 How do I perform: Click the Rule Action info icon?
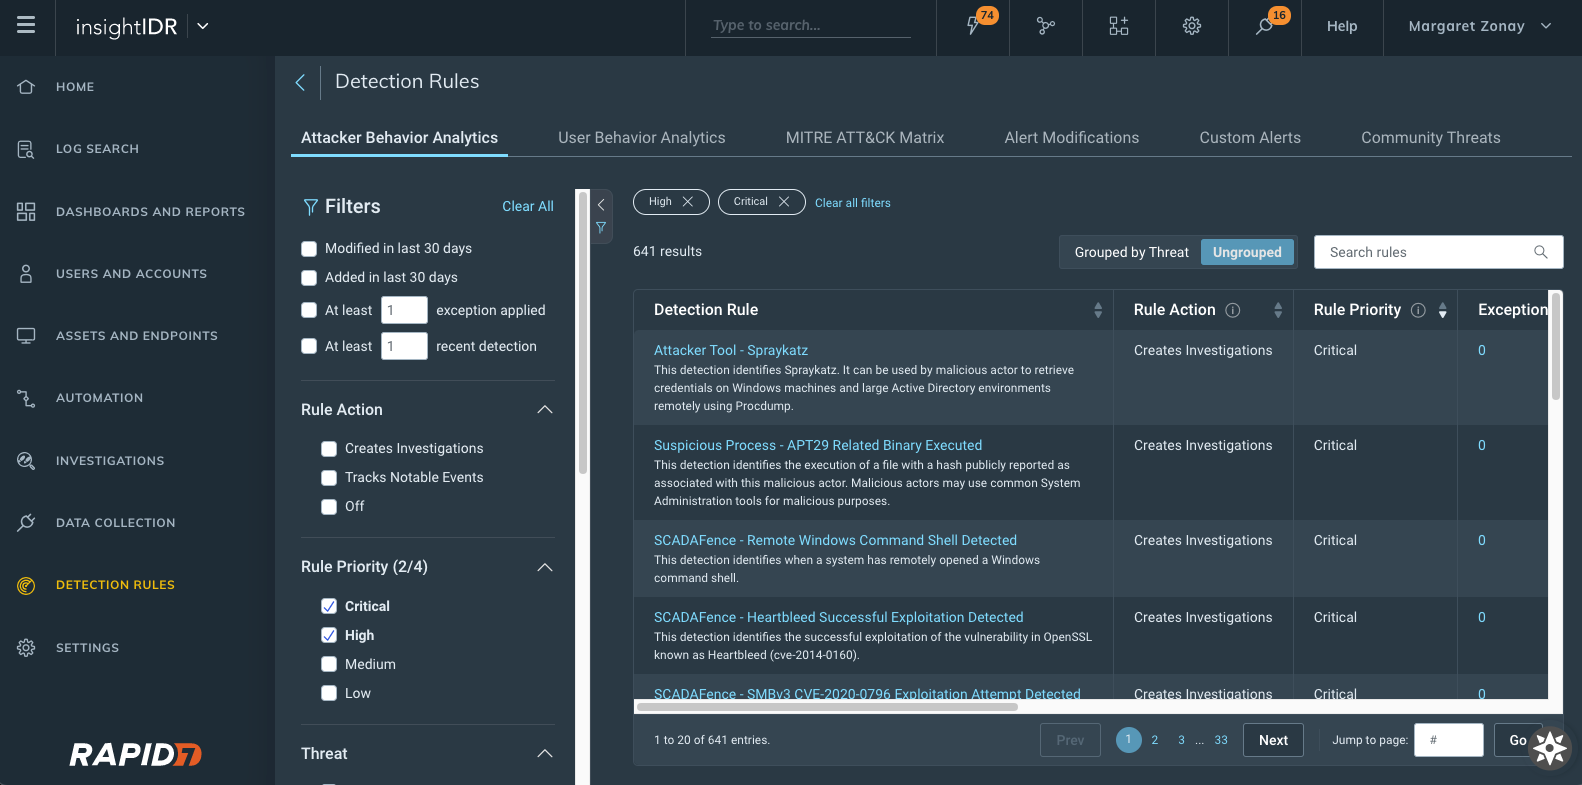(1233, 310)
